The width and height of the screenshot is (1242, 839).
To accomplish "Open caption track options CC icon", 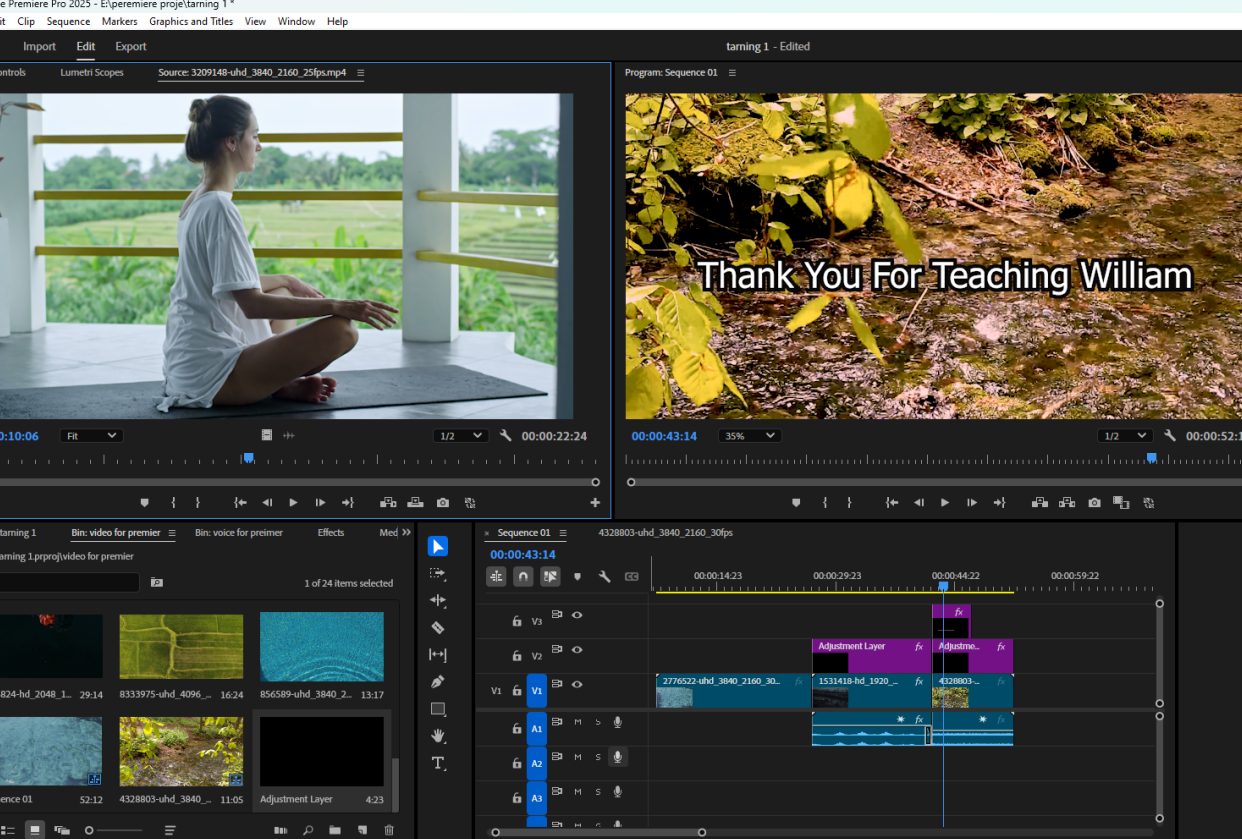I will tap(632, 577).
